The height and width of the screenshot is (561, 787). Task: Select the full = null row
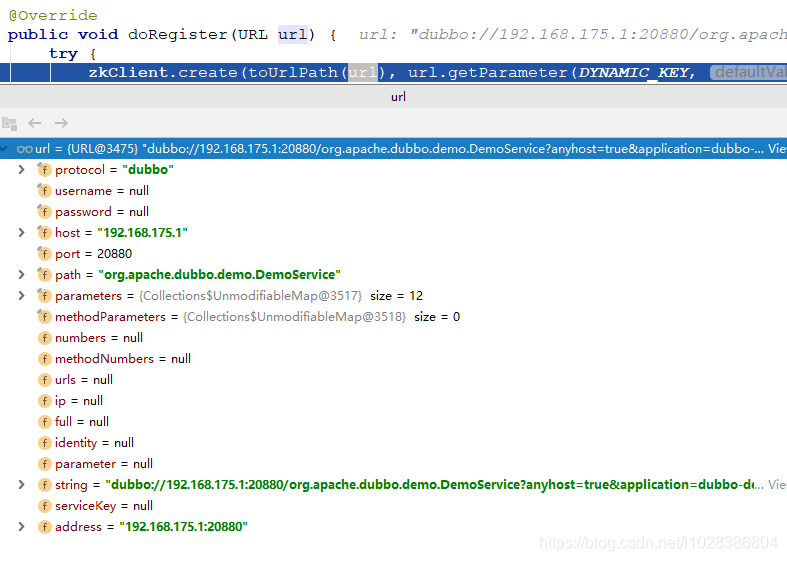coord(394,422)
